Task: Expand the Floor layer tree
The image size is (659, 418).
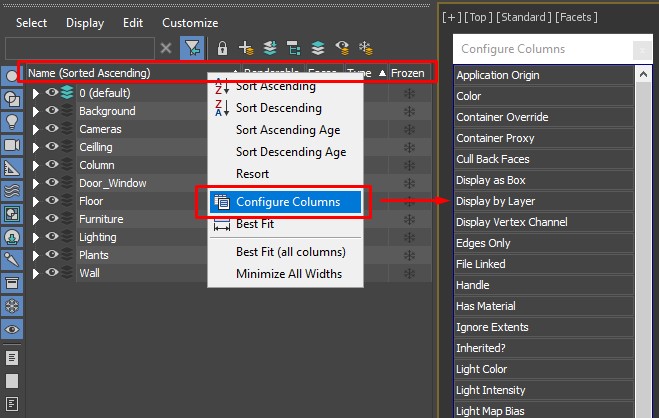Action: 37,201
